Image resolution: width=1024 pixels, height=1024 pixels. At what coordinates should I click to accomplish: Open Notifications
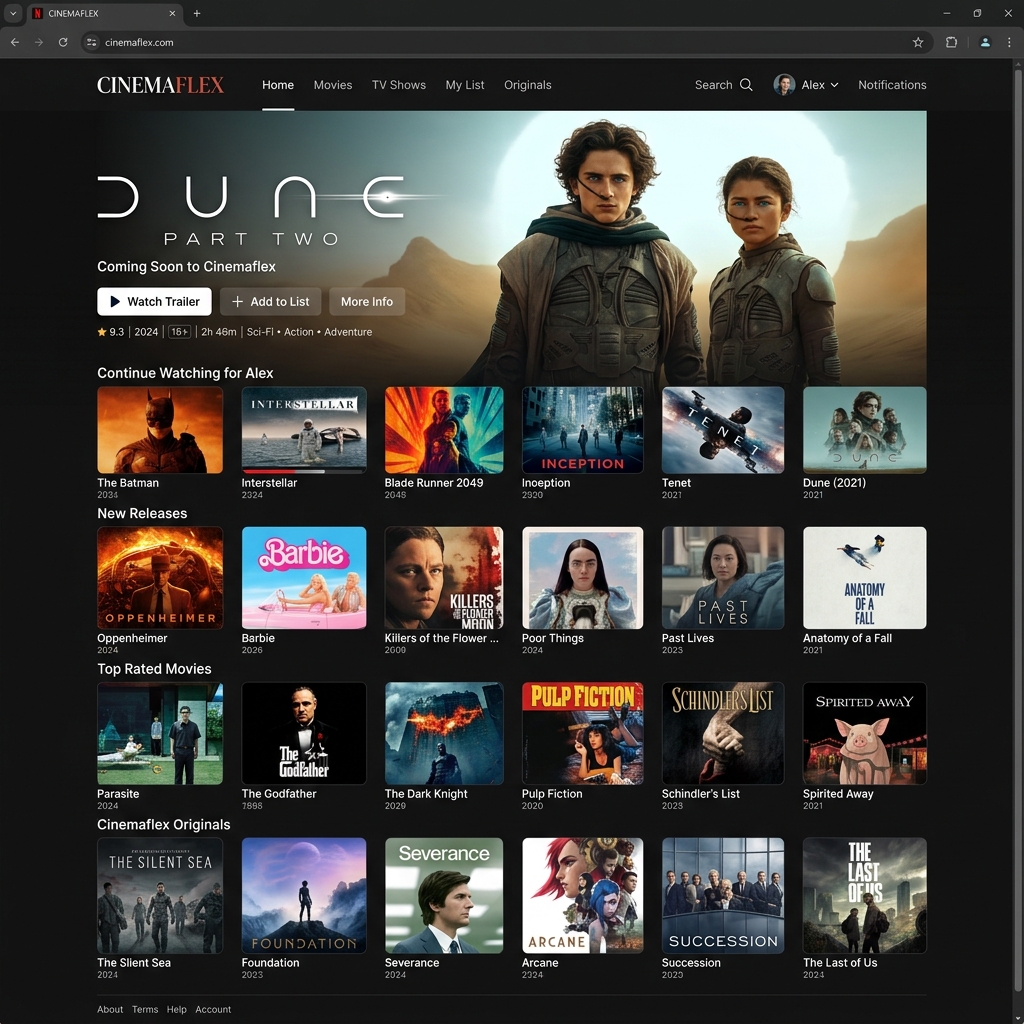pos(891,85)
